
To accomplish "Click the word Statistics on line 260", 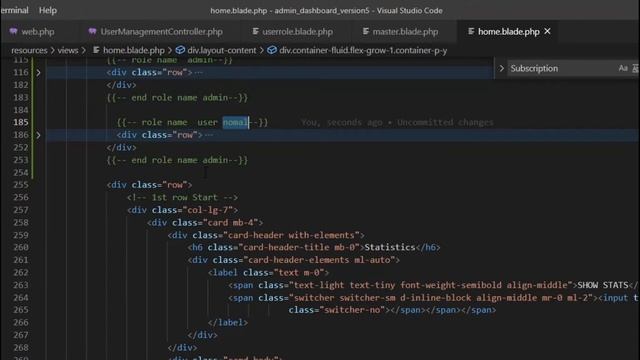I will (x=390, y=247).
